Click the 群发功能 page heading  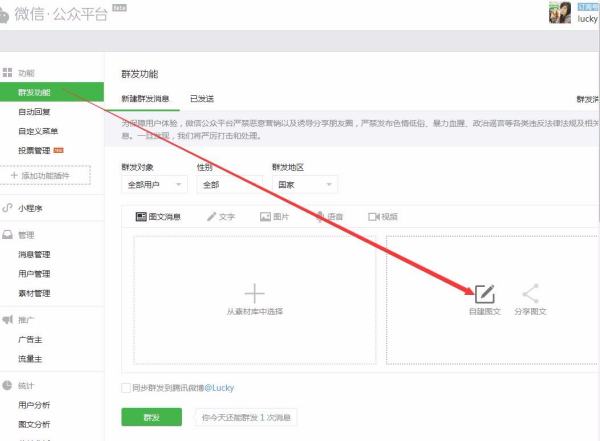pyautogui.click(x=140, y=74)
